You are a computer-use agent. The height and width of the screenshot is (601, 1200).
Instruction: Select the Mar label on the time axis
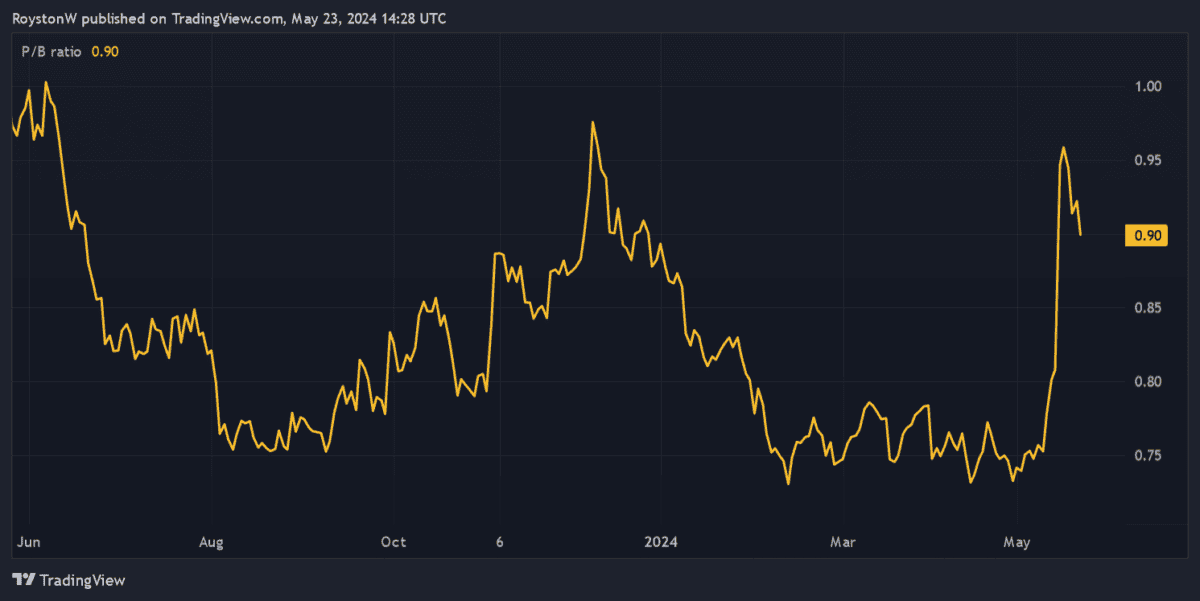[843, 542]
